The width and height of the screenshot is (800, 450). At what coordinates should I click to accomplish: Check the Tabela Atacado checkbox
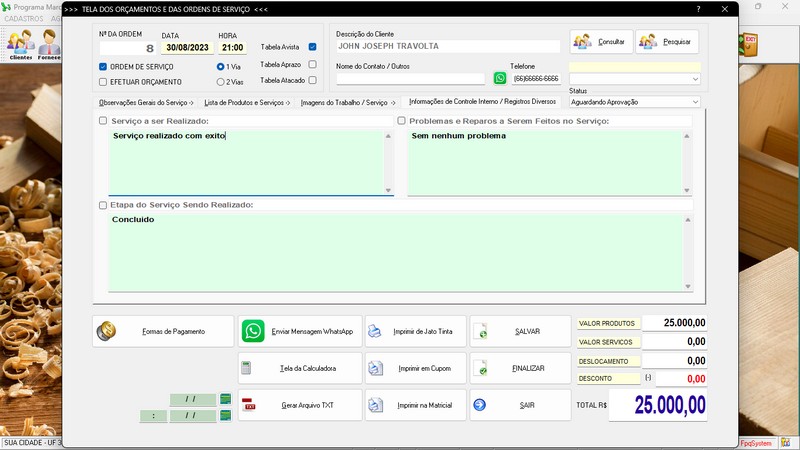tap(313, 80)
